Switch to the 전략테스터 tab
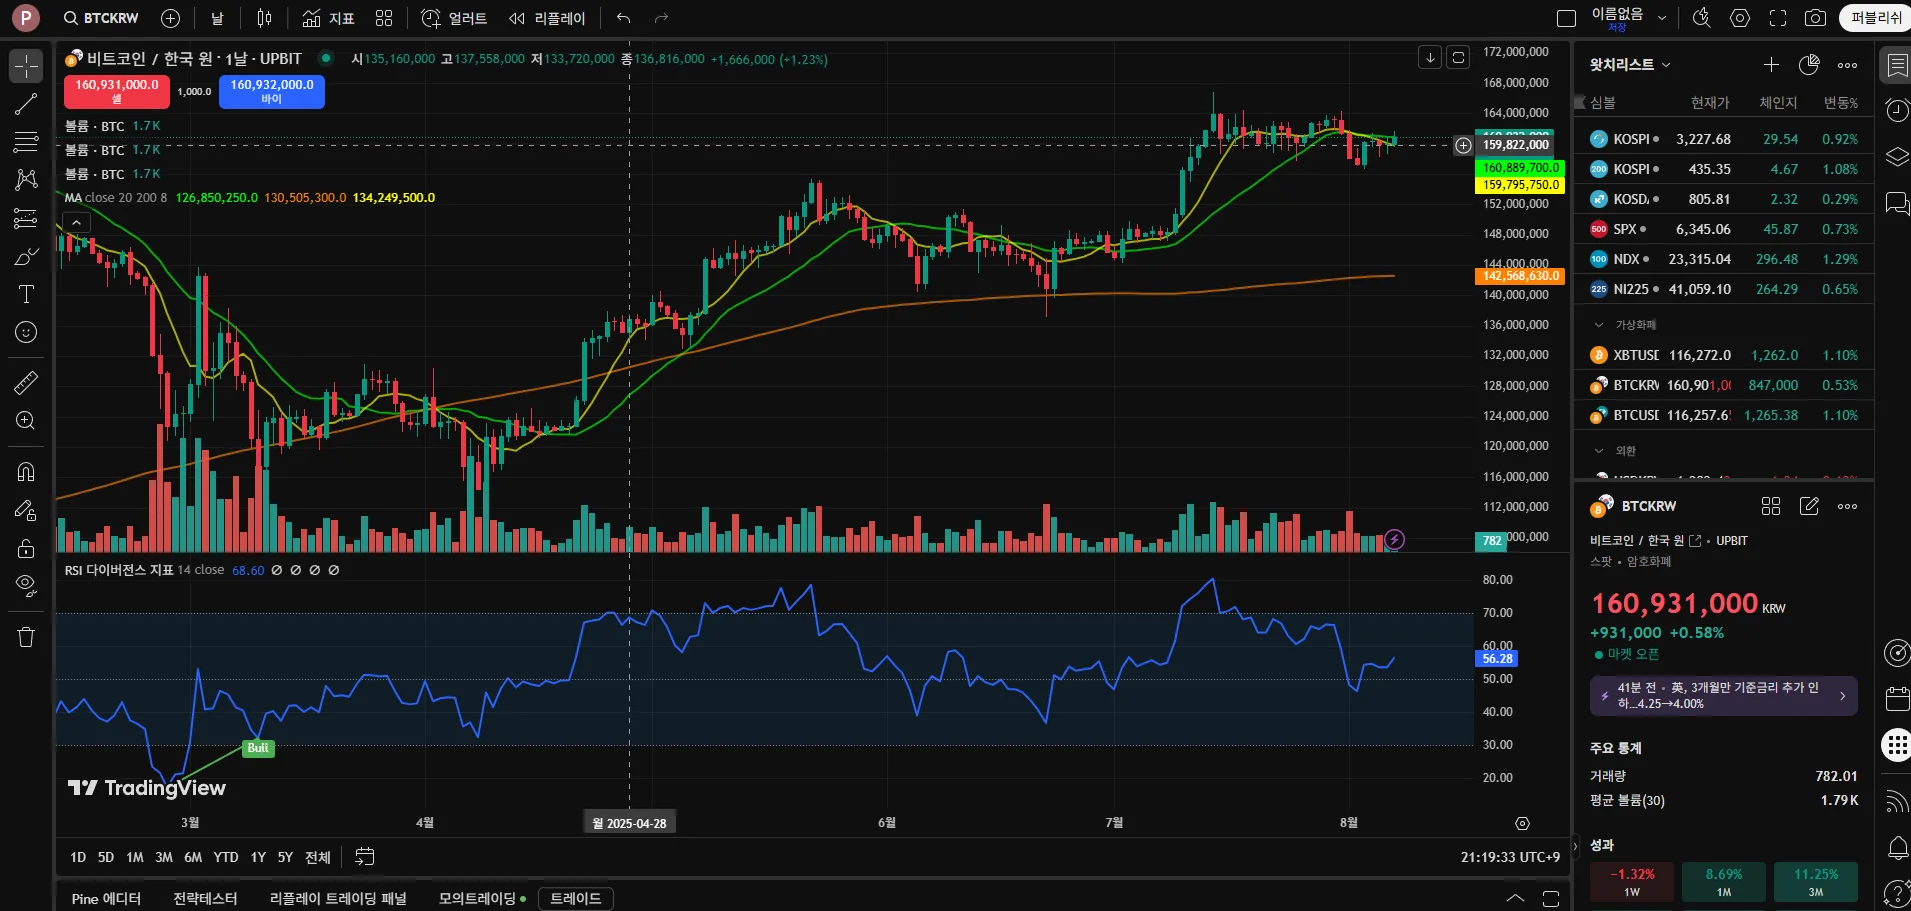 pos(205,898)
